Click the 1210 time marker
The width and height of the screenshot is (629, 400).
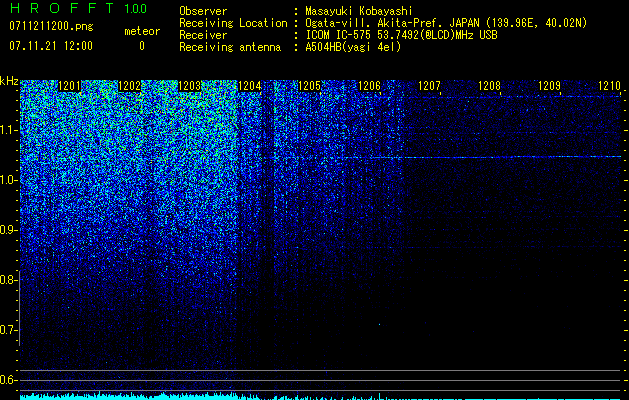tap(609, 86)
